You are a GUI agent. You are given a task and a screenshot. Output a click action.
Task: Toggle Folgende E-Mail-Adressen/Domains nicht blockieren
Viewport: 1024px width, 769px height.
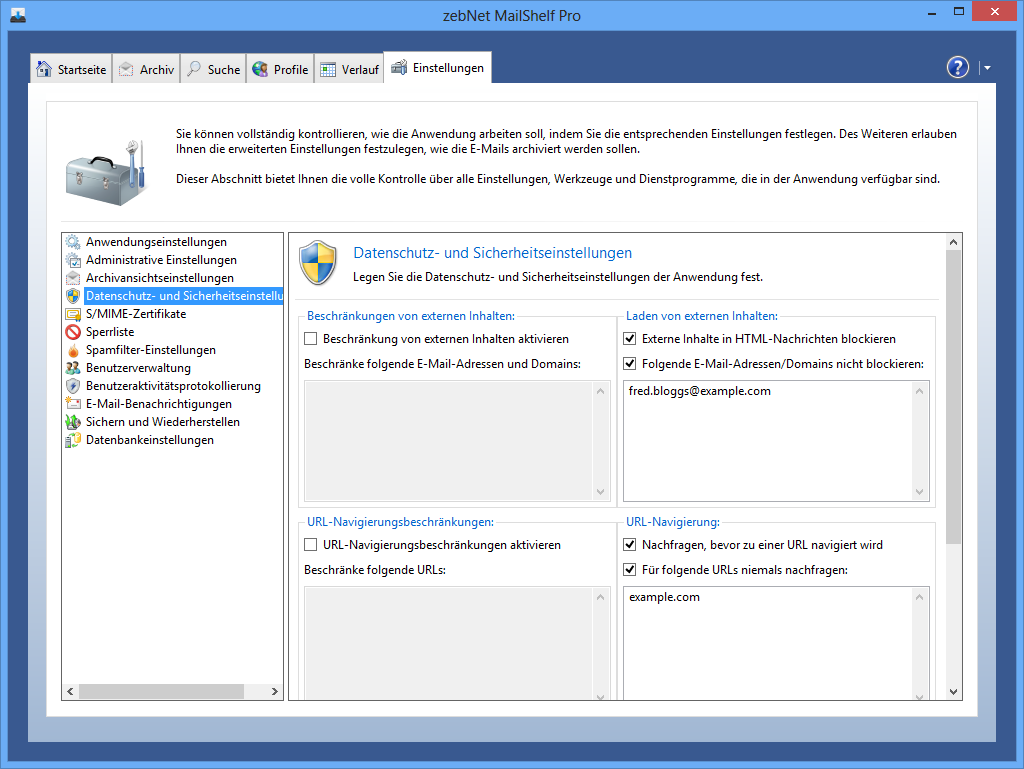tap(630, 364)
